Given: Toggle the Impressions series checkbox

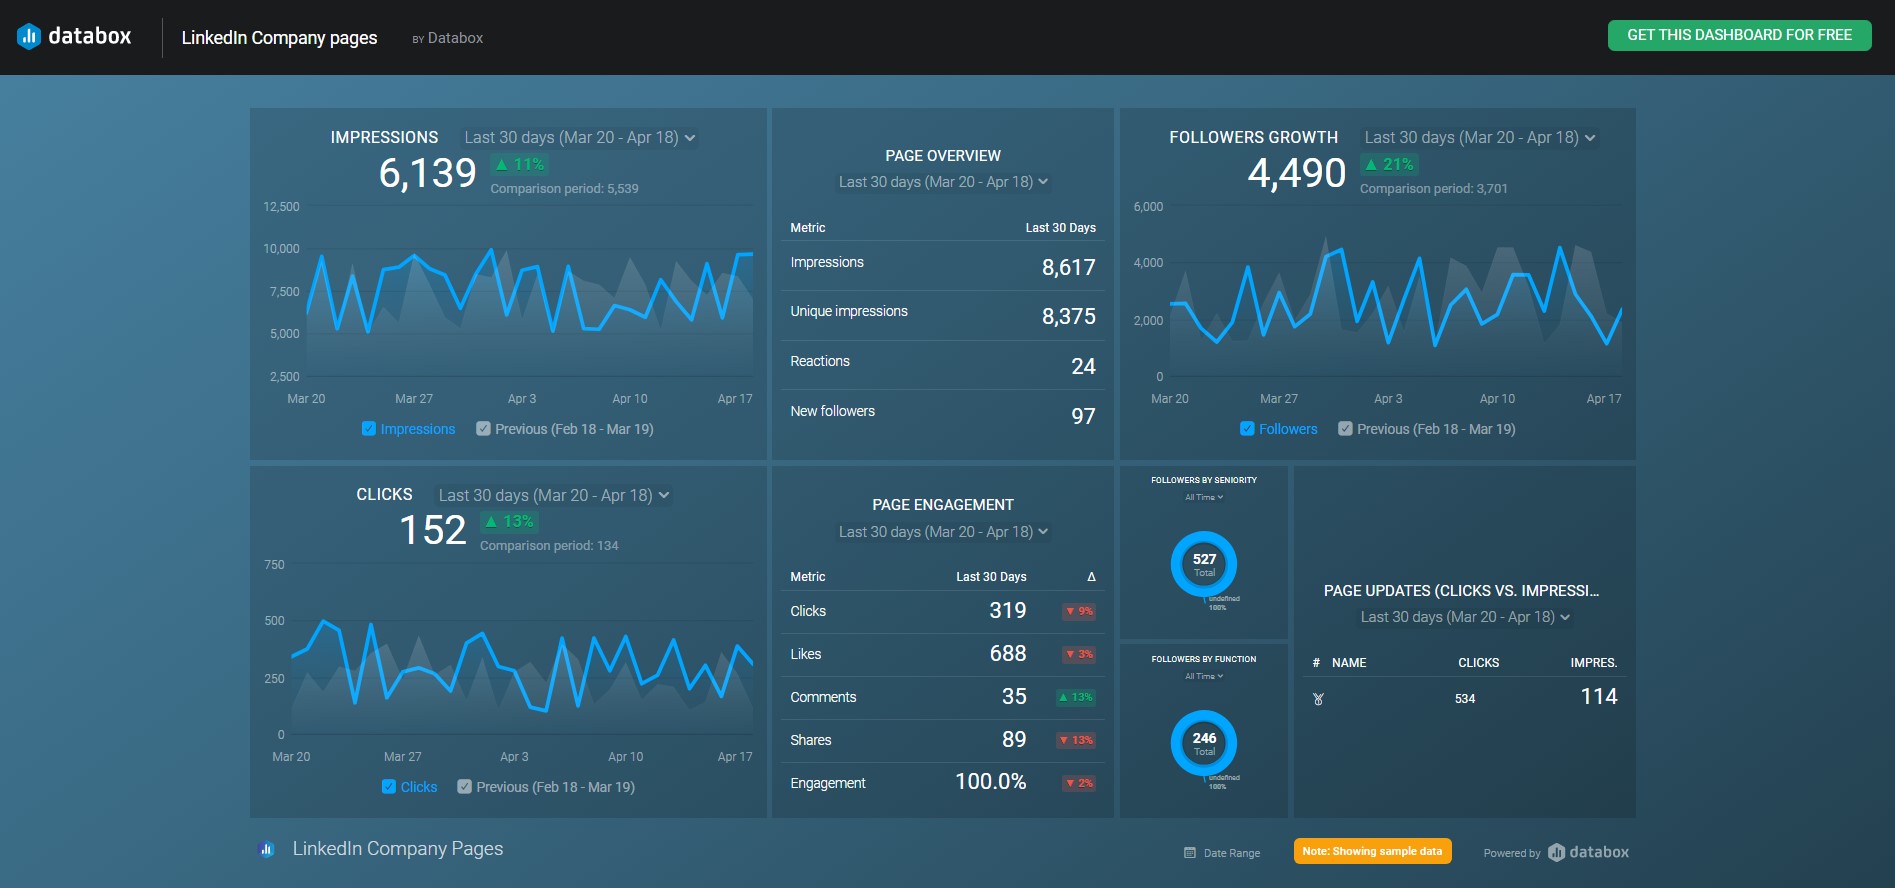Looking at the screenshot, I should [x=369, y=429].
